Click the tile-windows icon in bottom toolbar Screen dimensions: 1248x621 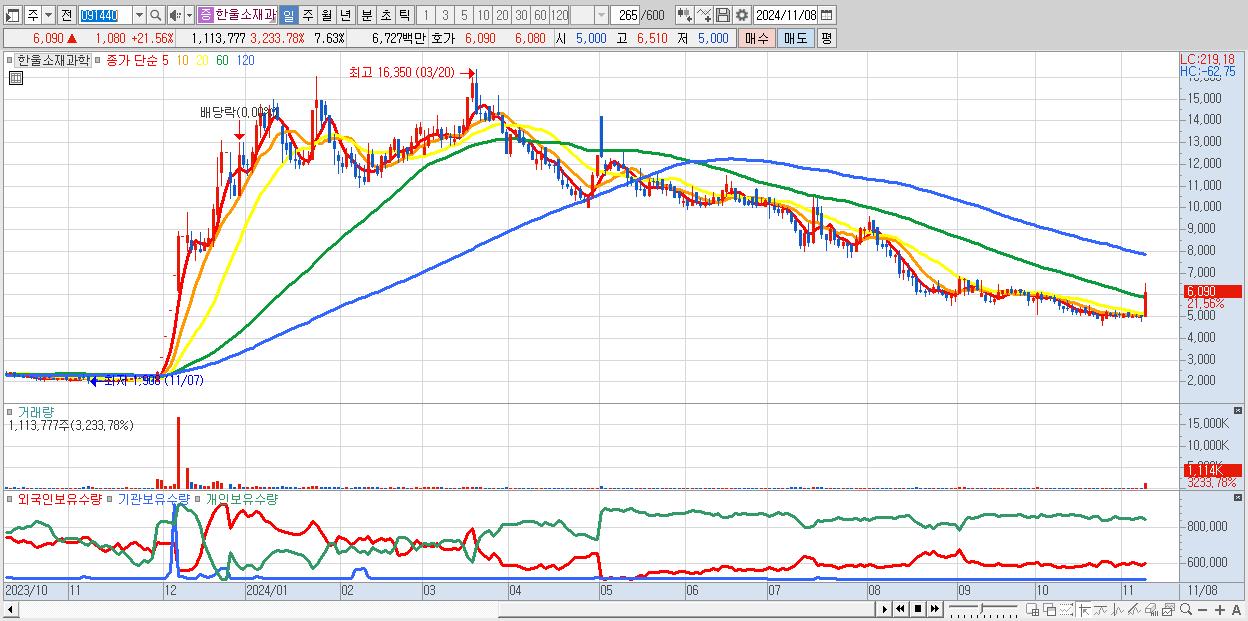[1033, 609]
